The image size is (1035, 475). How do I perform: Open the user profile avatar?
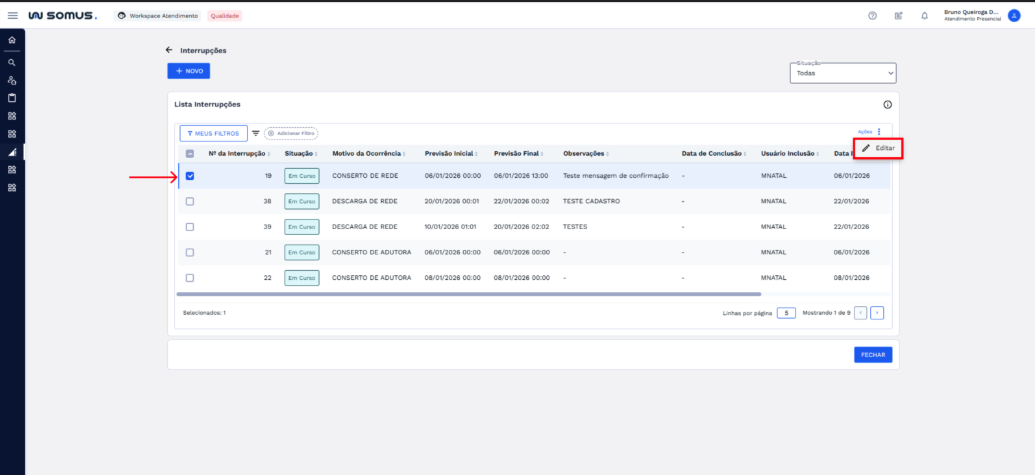point(1014,16)
